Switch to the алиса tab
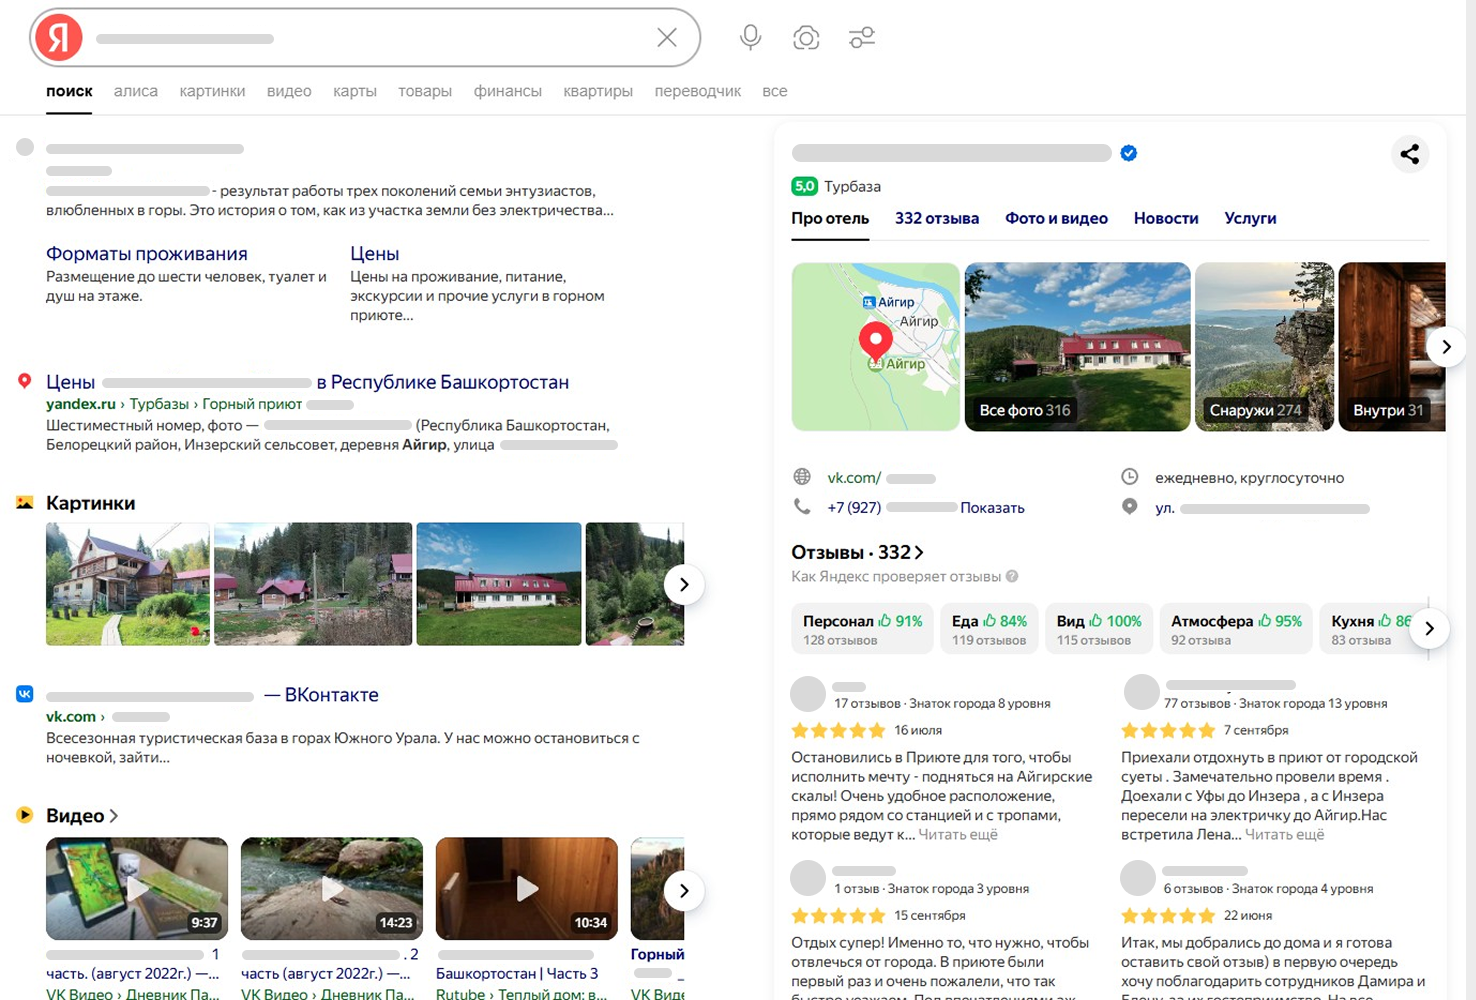 (x=136, y=91)
